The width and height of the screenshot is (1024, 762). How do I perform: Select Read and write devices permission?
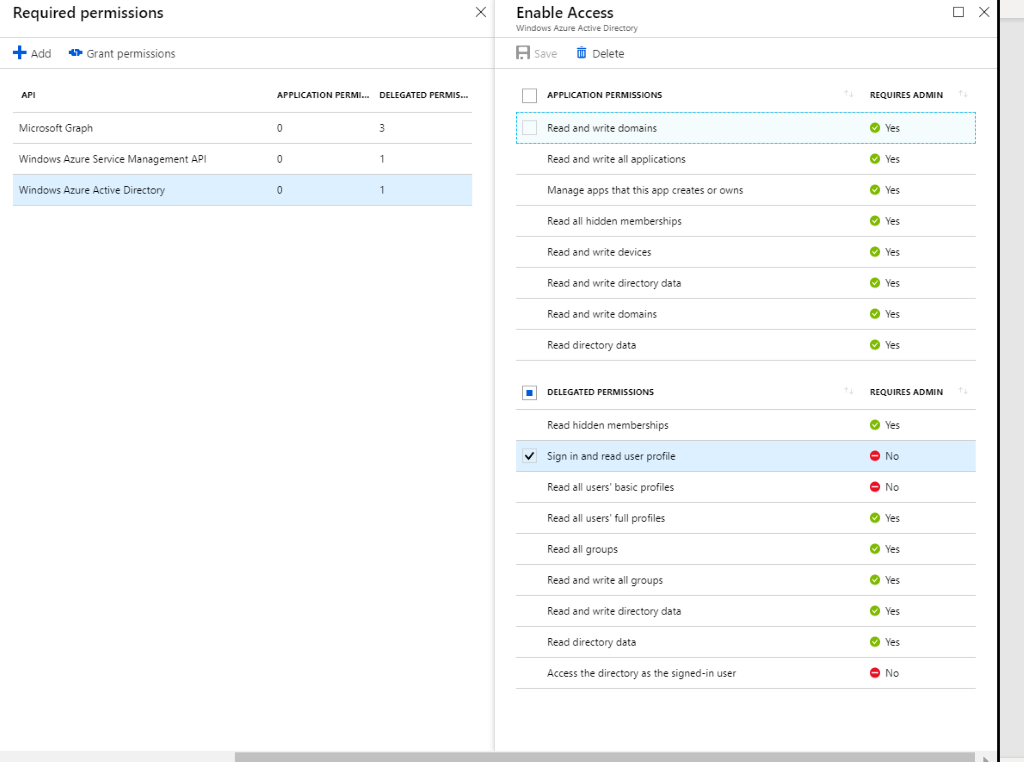coord(746,252)
